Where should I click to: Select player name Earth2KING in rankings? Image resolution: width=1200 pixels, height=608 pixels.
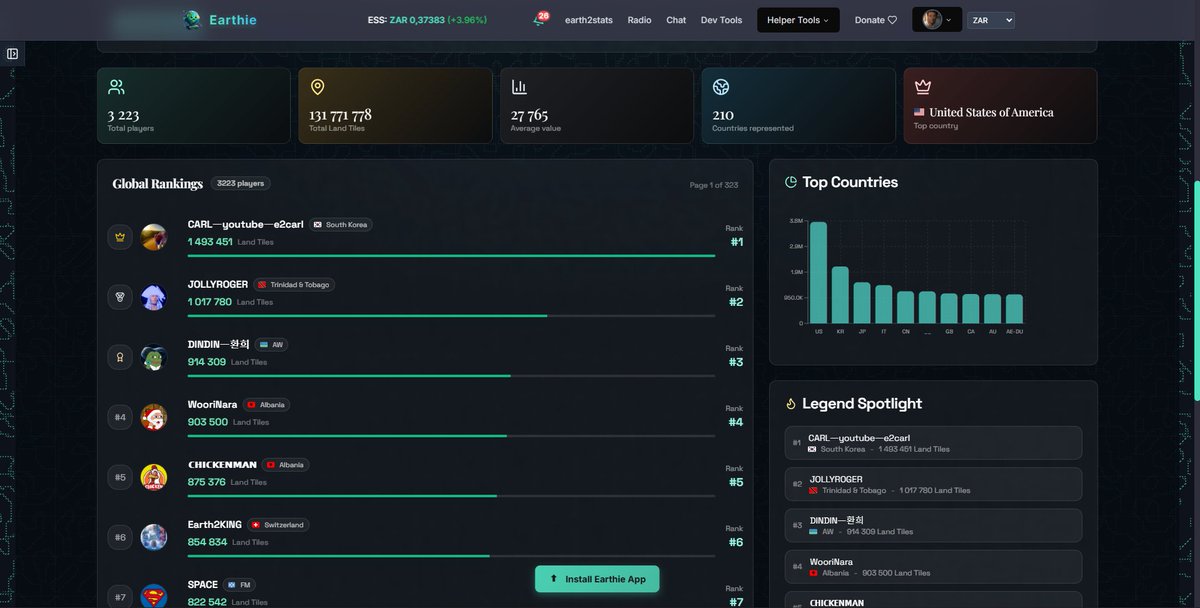(215, 525)
